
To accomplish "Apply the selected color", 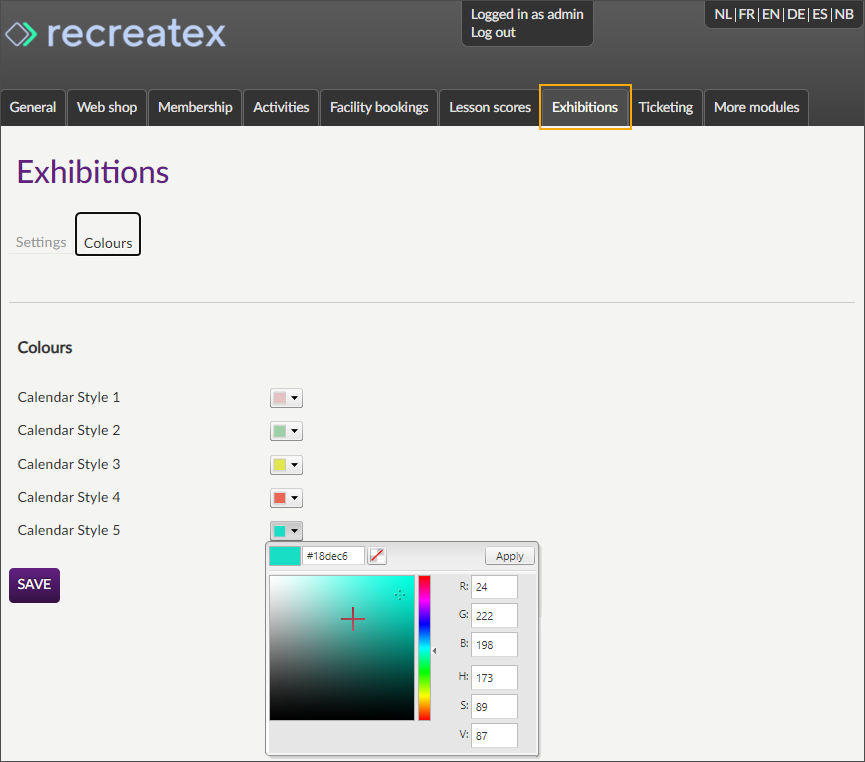I will [x=509, y=556].
